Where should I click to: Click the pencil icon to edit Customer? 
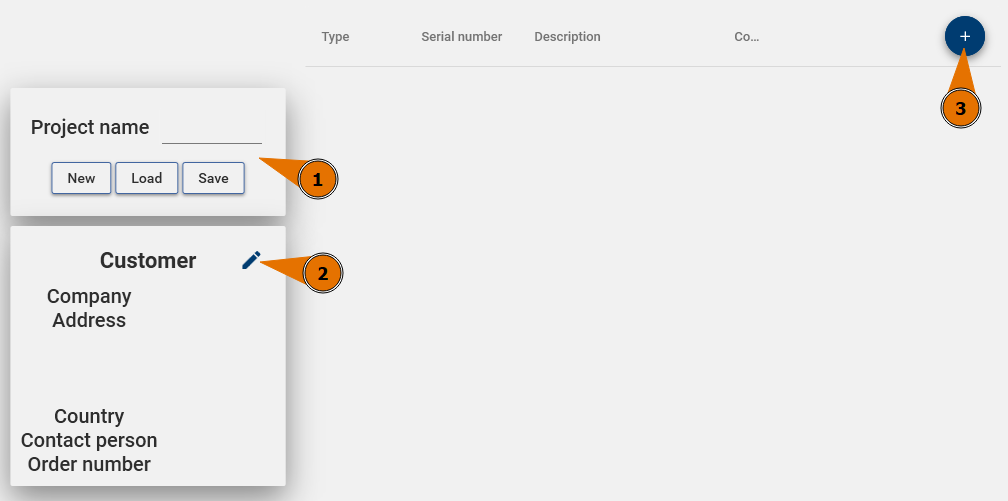point(251,260)
